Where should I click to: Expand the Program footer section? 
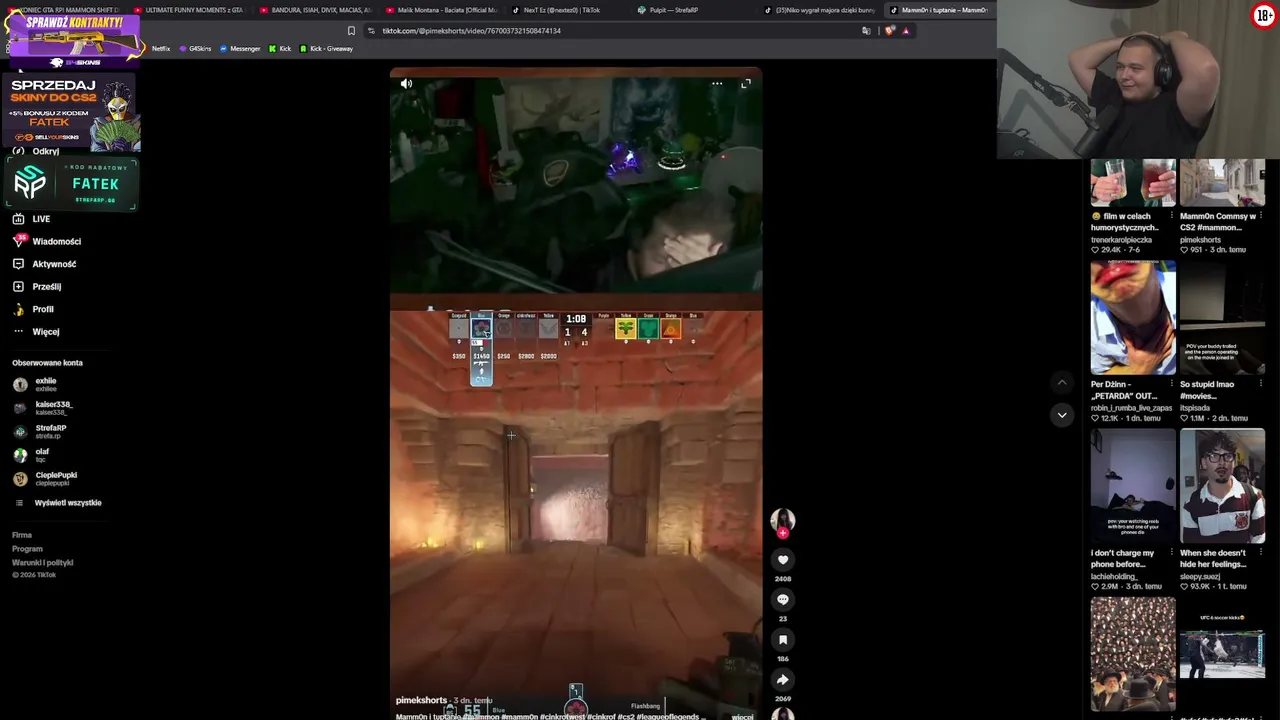pyautogui.click(x=27, y=549)
